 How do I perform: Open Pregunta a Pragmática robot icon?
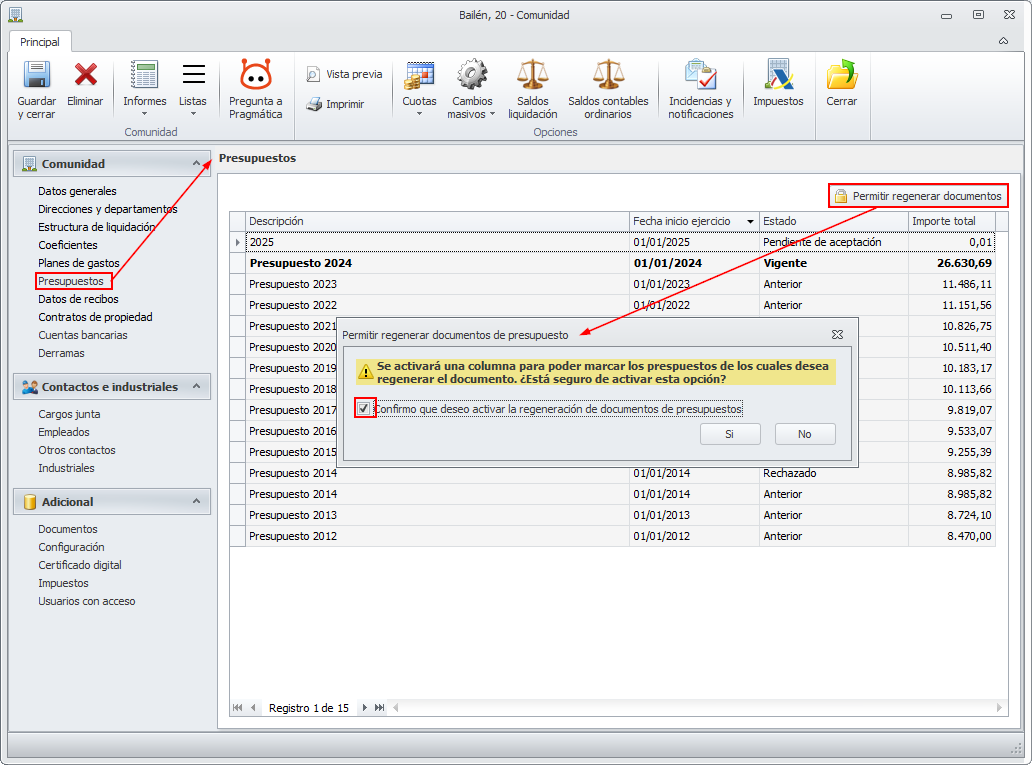pyautogui.click(x=255, y=77)
